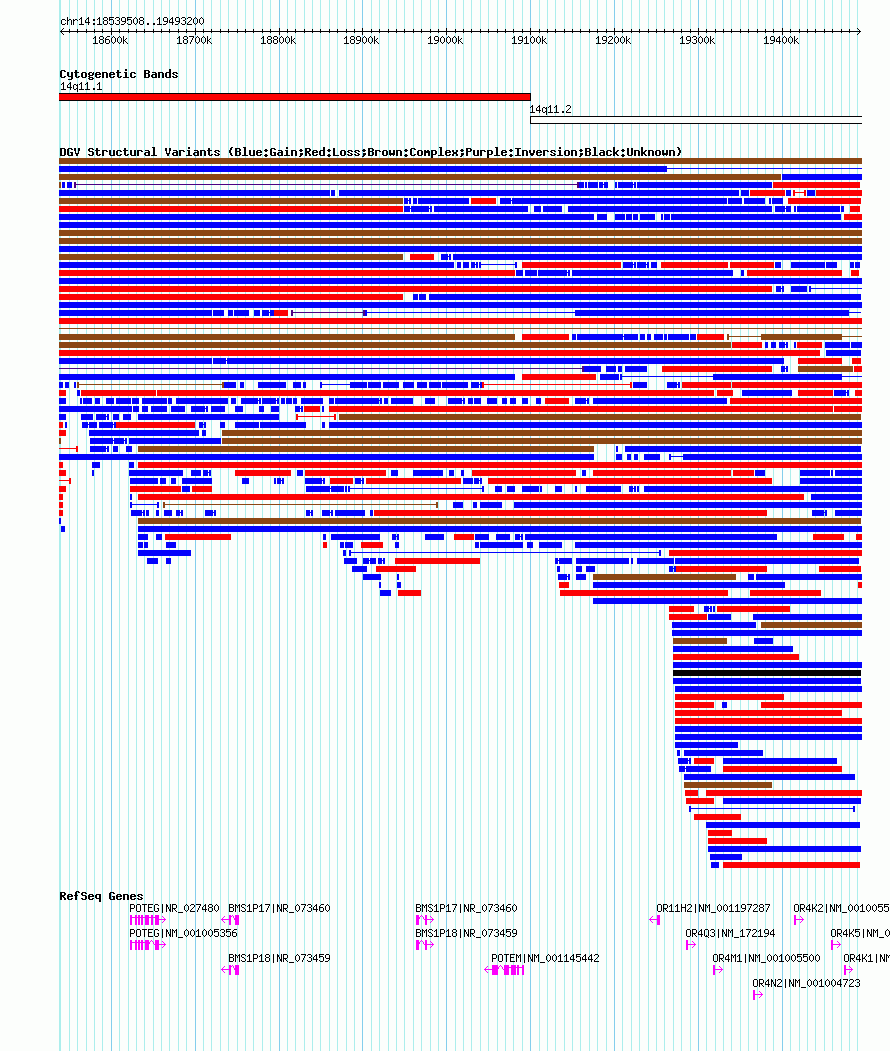Select the white 14q11.2 cytogenetic band bar
The width and height of the screenshot is (890, 1051).
point(696,120)
